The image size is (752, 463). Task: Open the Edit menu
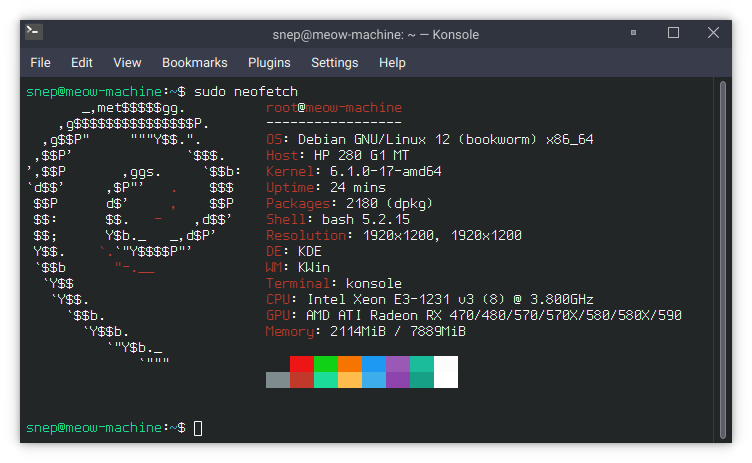click(x=82, y=63)
